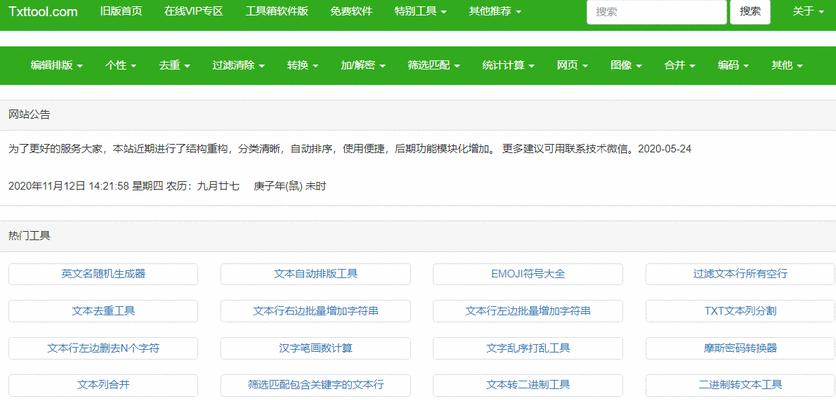
Task: Expand the 关于 dropdown menu
Action: (808, 11)
